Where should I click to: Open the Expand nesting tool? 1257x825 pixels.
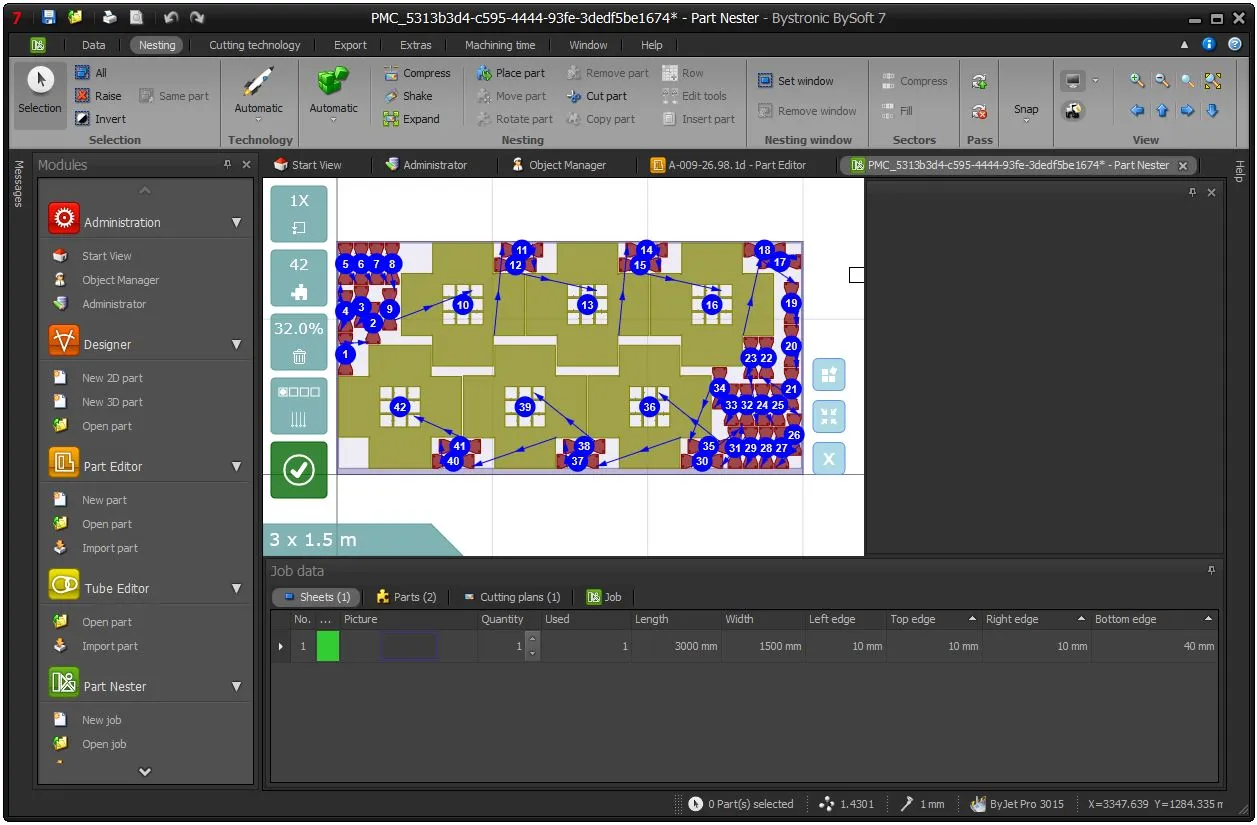click(x=412, y=119)
